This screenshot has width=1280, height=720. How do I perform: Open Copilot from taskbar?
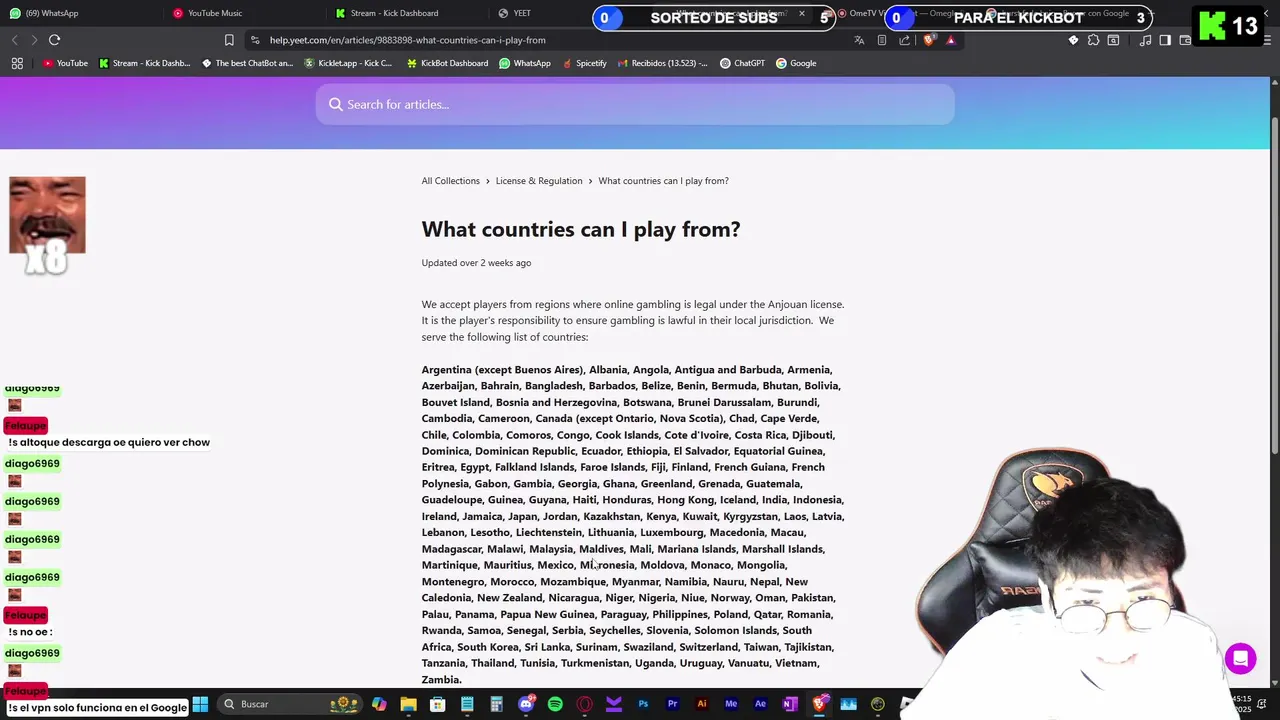coord(379,704)
